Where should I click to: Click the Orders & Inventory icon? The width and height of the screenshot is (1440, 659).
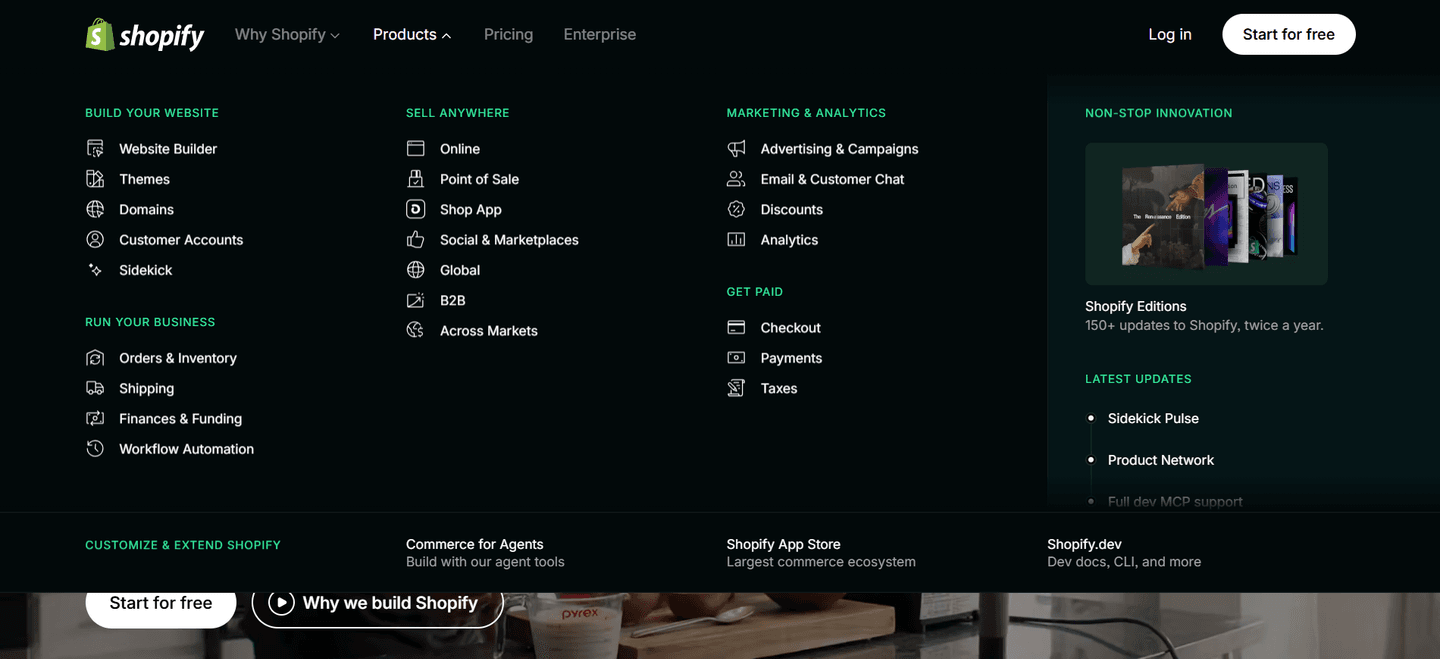pos(95,358)
